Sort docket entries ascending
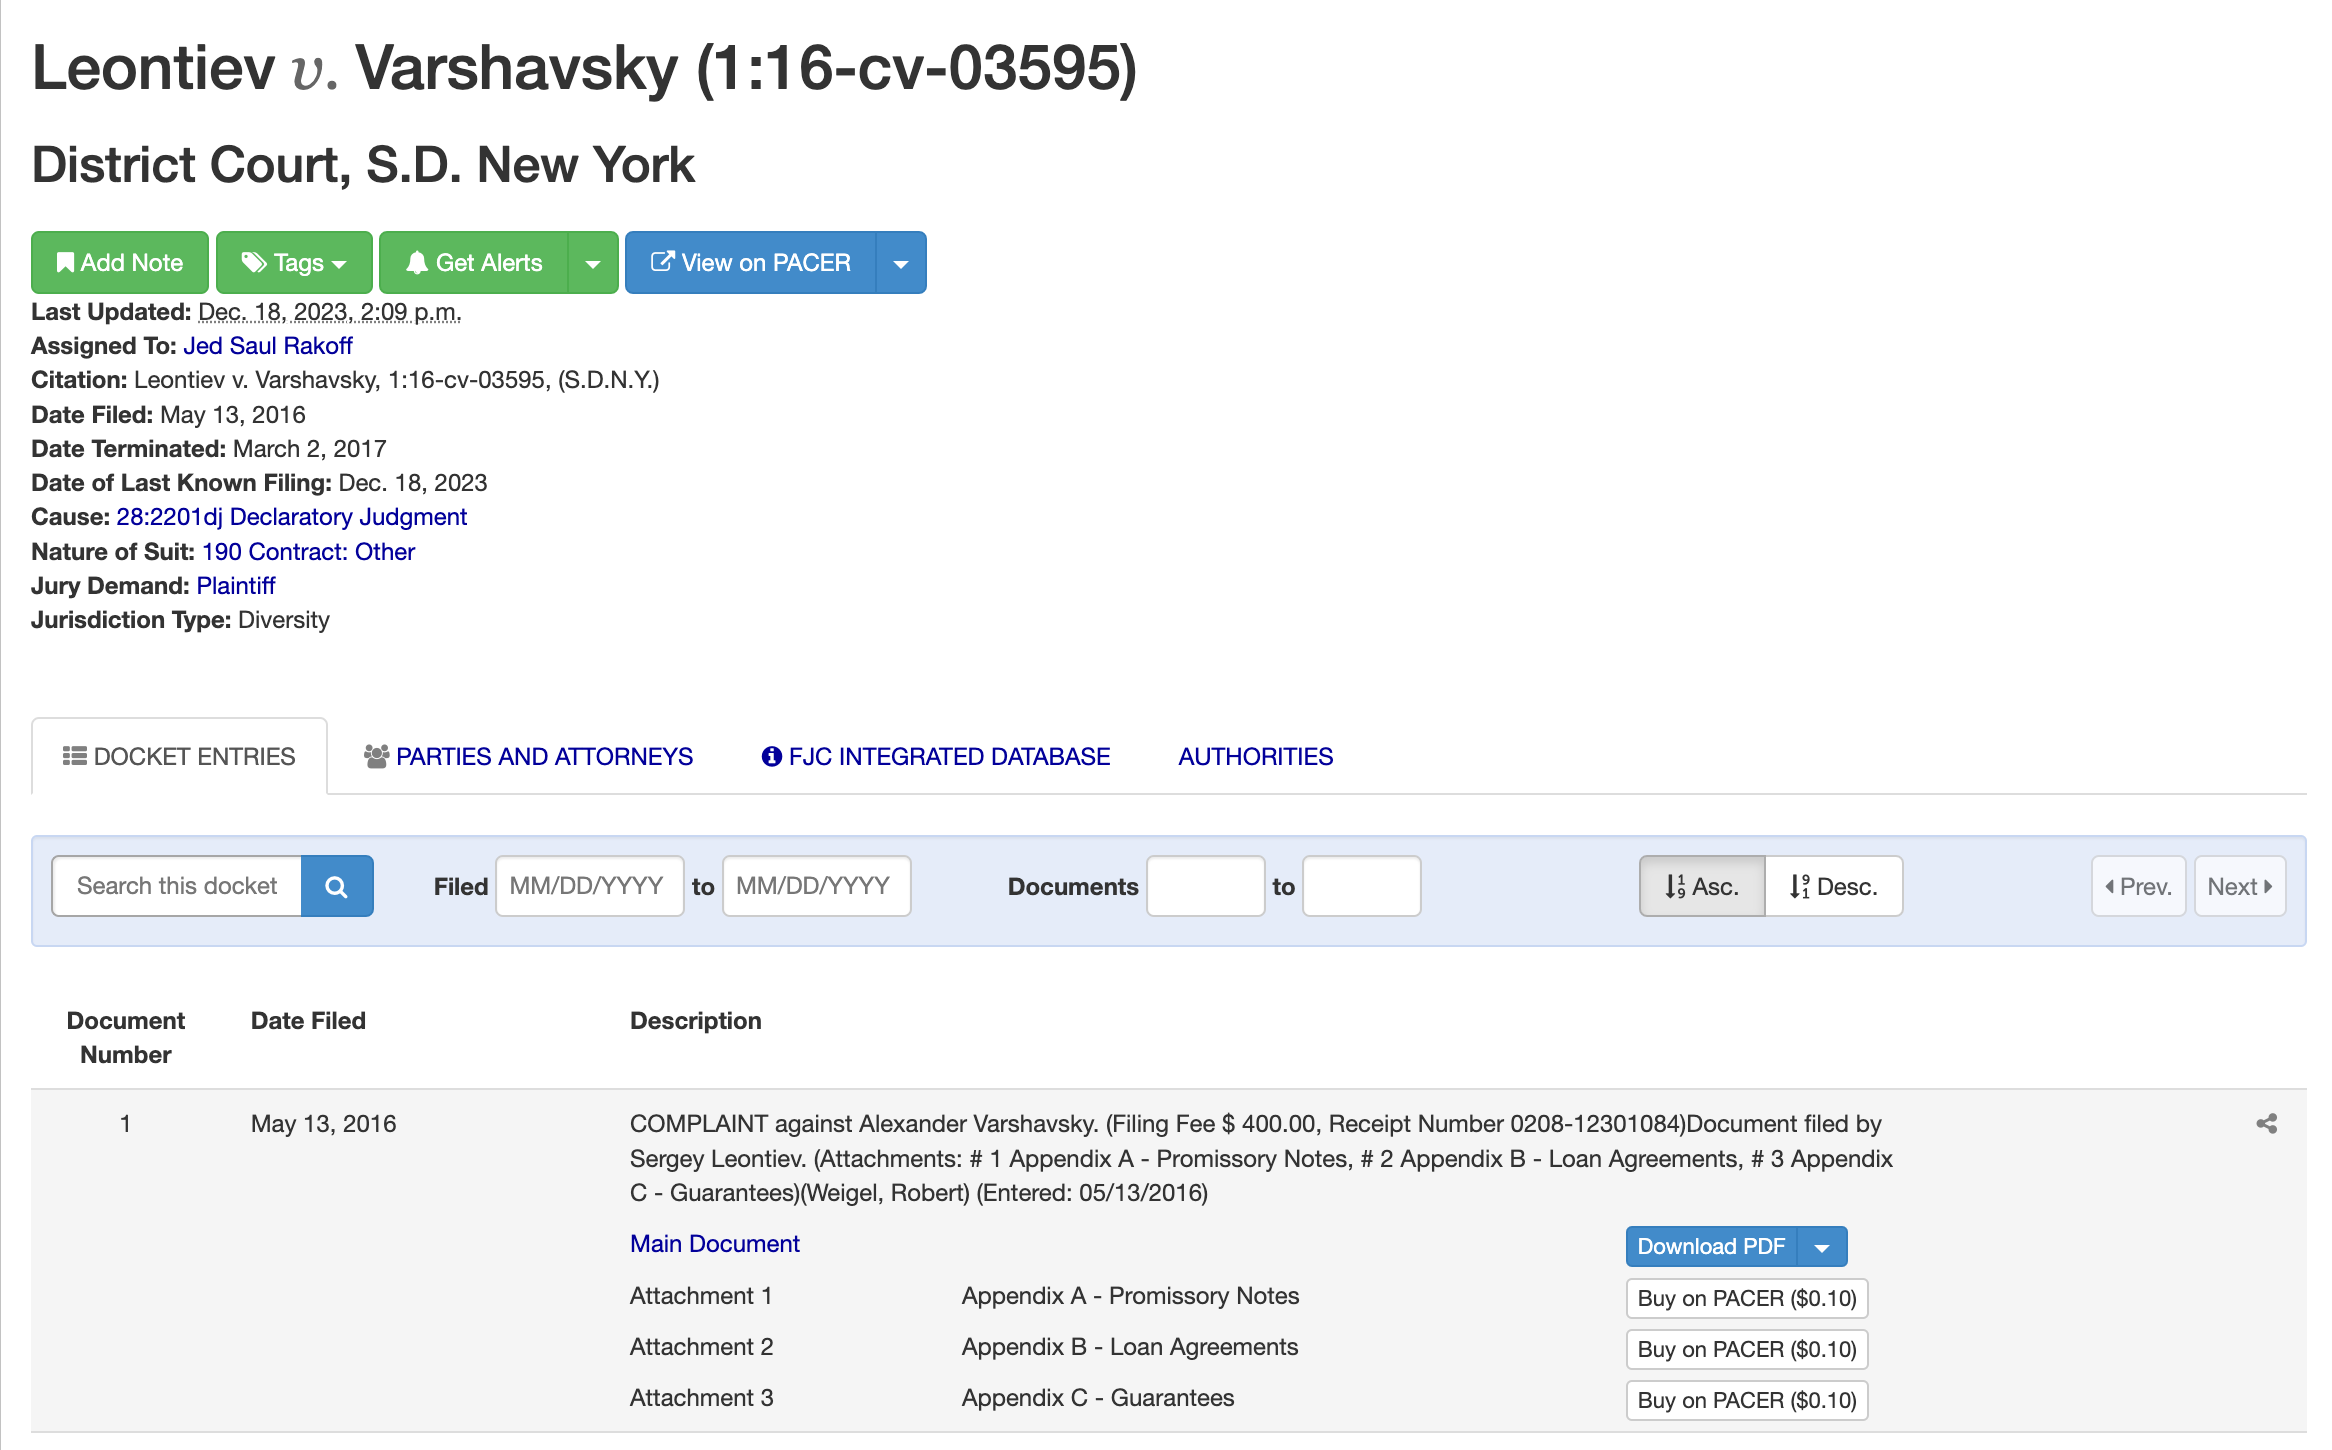Viewport: 2332px width, 1450px height. click(1702, 886)
